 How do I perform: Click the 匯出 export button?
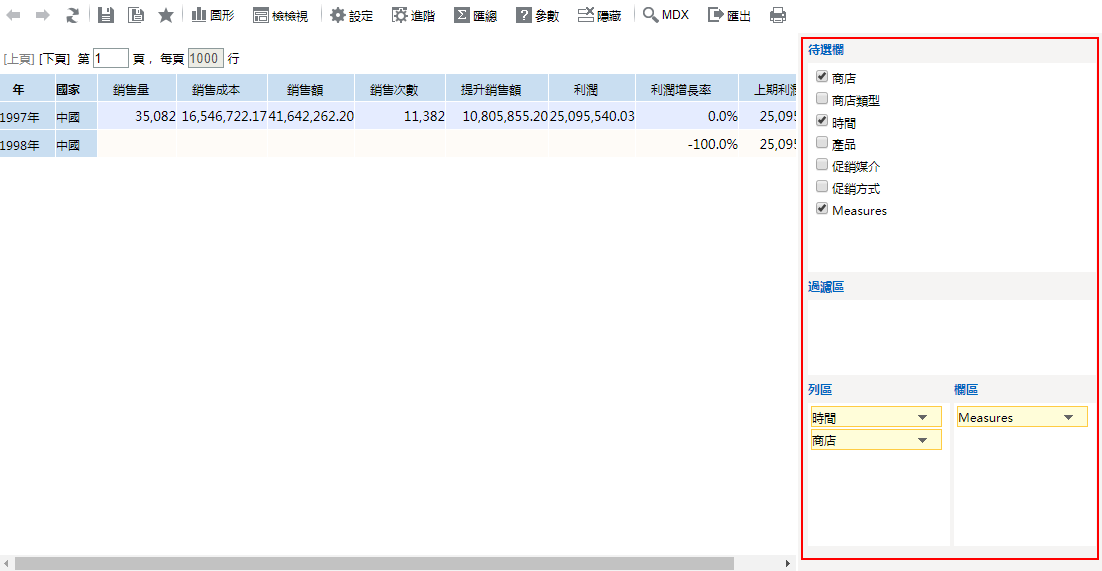tap(729, 16)
